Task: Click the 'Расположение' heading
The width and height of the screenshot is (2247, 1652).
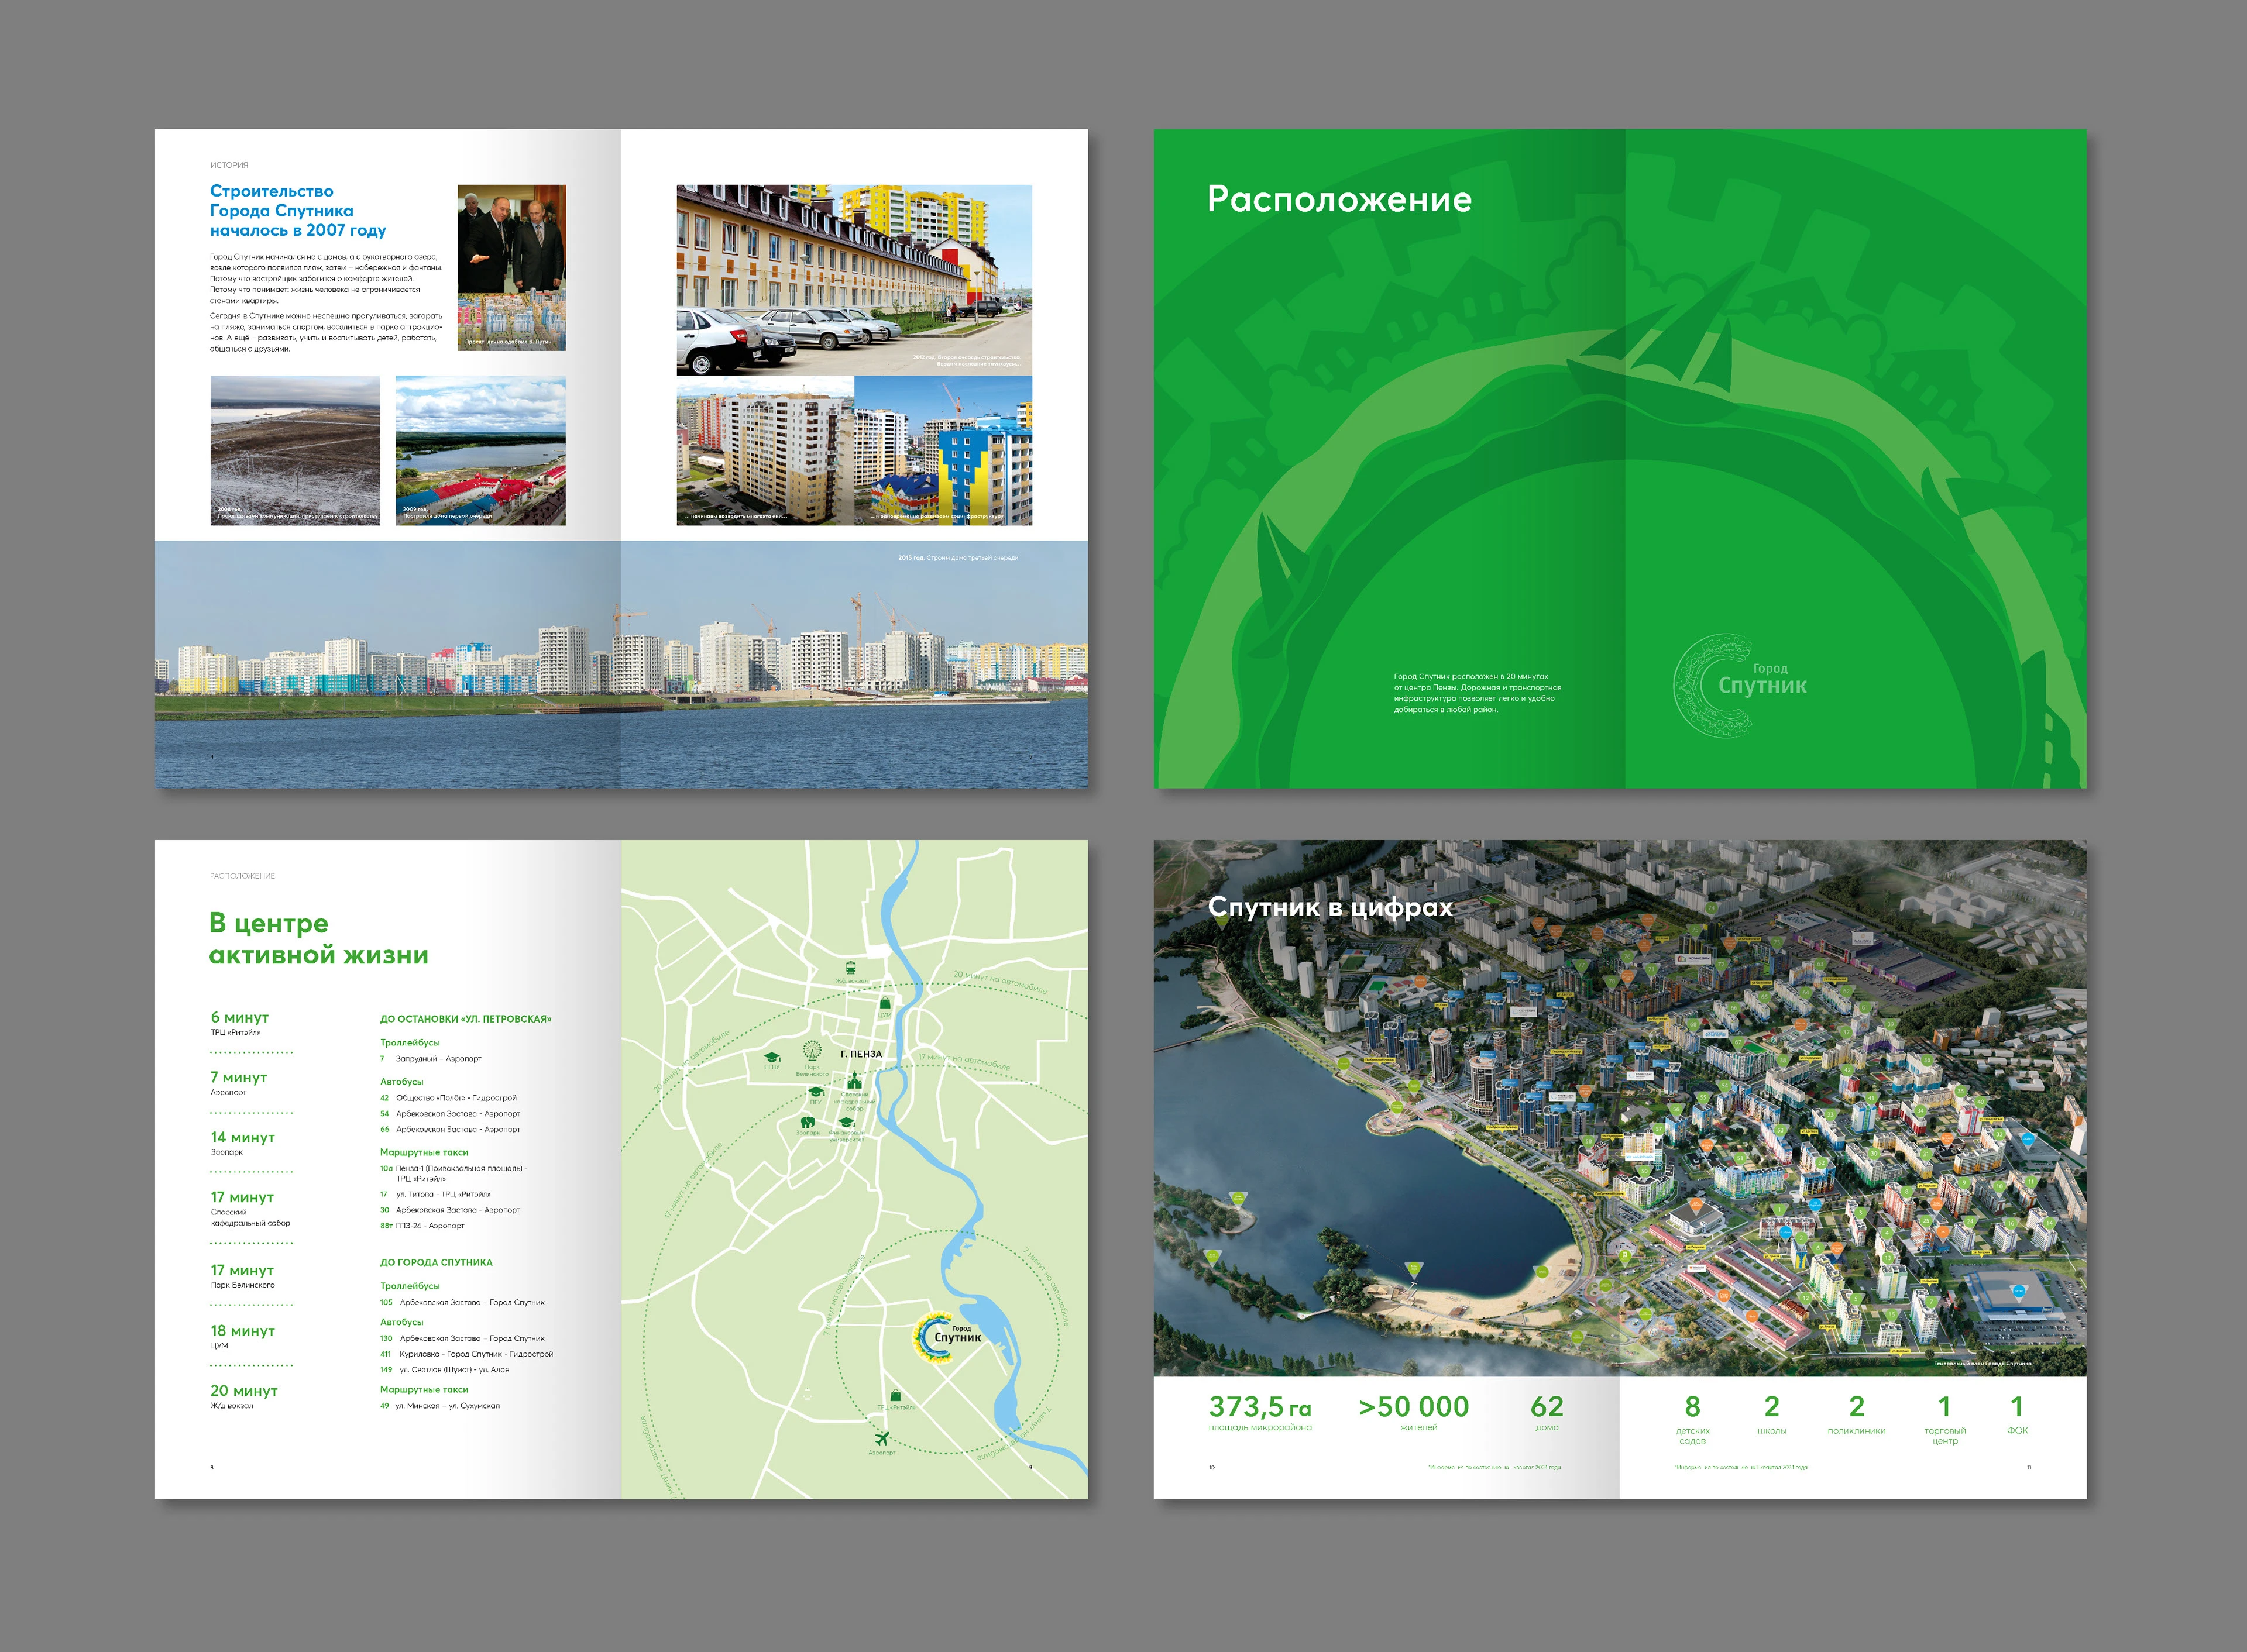Action: tap(1339, 199)
